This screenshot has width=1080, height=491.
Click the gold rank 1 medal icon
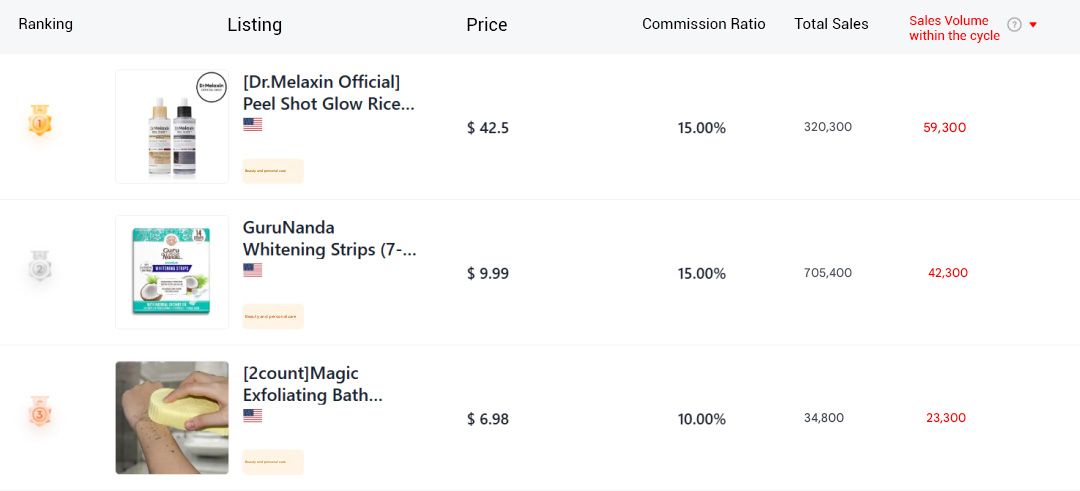pyautogui.click(x=39, y=122)
